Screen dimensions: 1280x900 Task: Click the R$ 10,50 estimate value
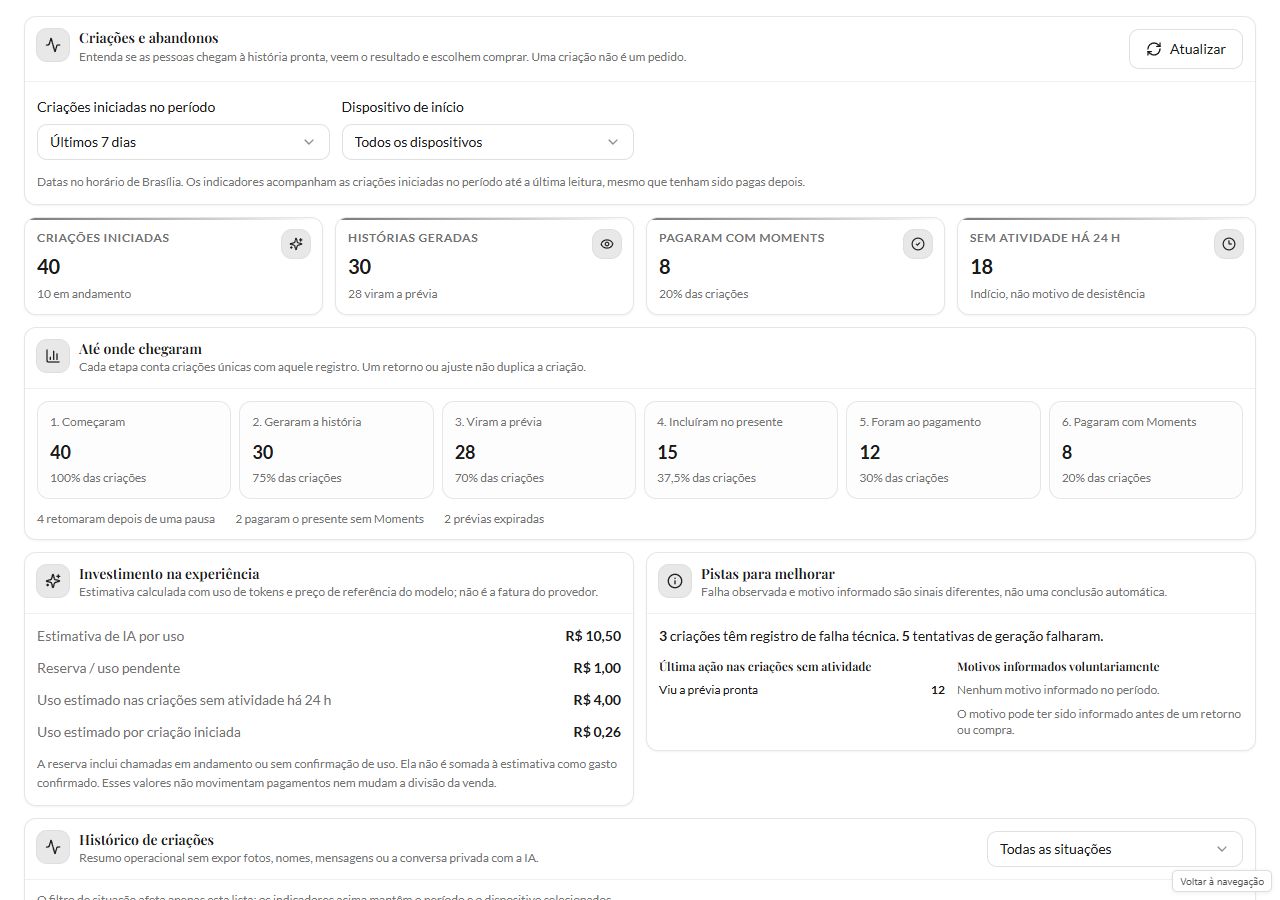[x=593, y=636]
